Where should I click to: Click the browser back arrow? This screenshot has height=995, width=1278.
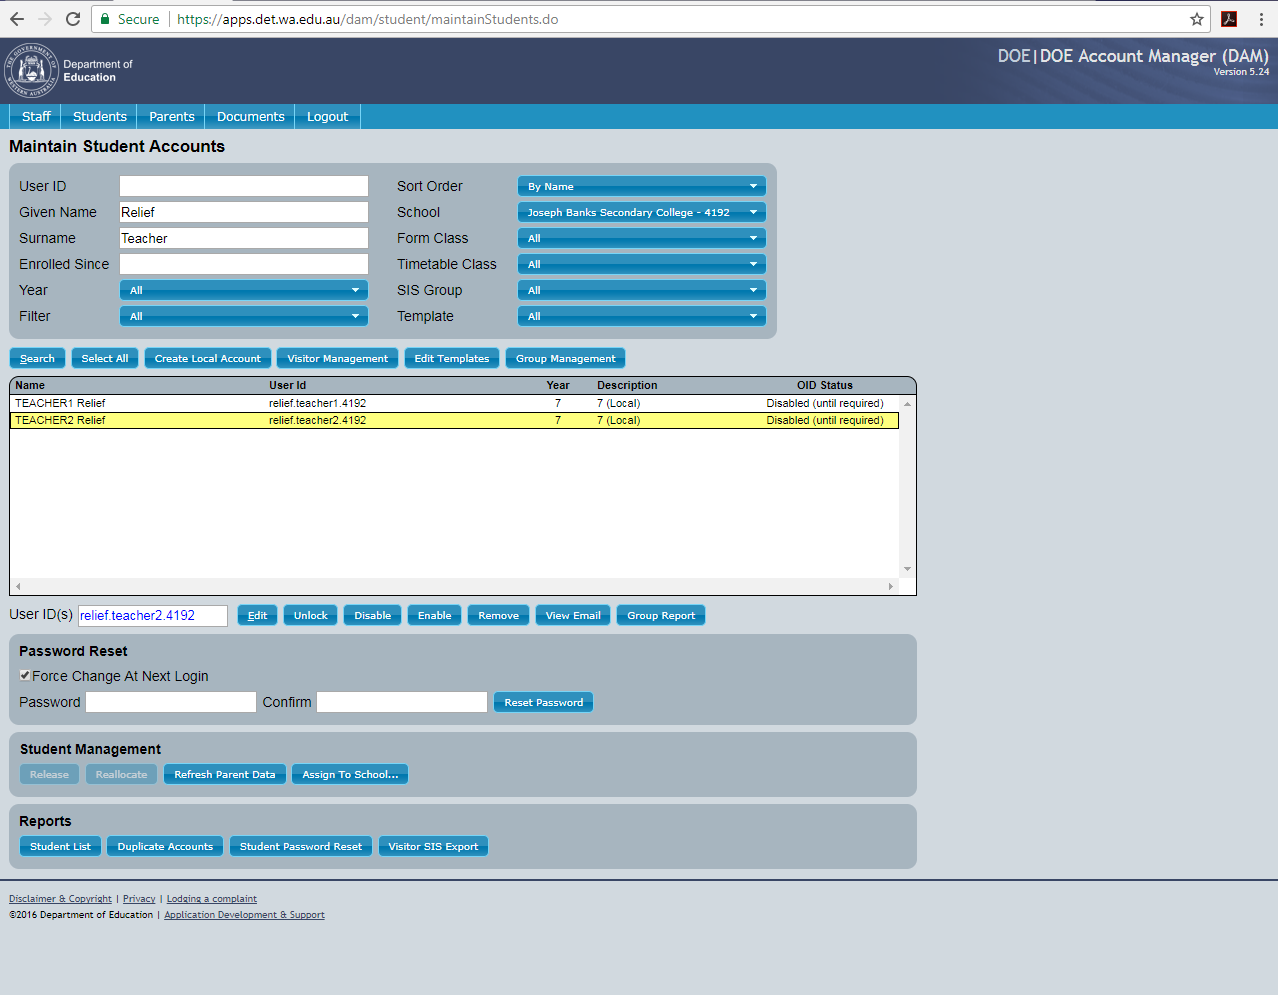pyautogui.click(x=17, y=19)
